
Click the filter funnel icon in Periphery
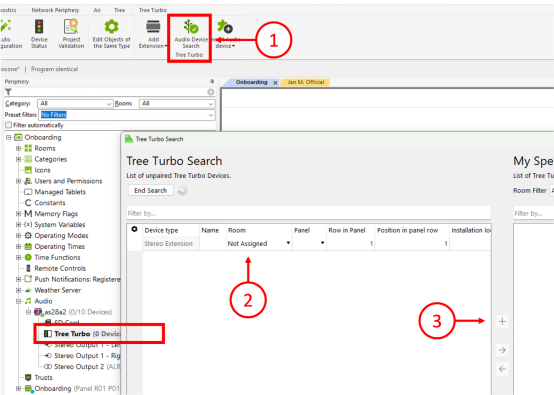(x=8, y=92)
